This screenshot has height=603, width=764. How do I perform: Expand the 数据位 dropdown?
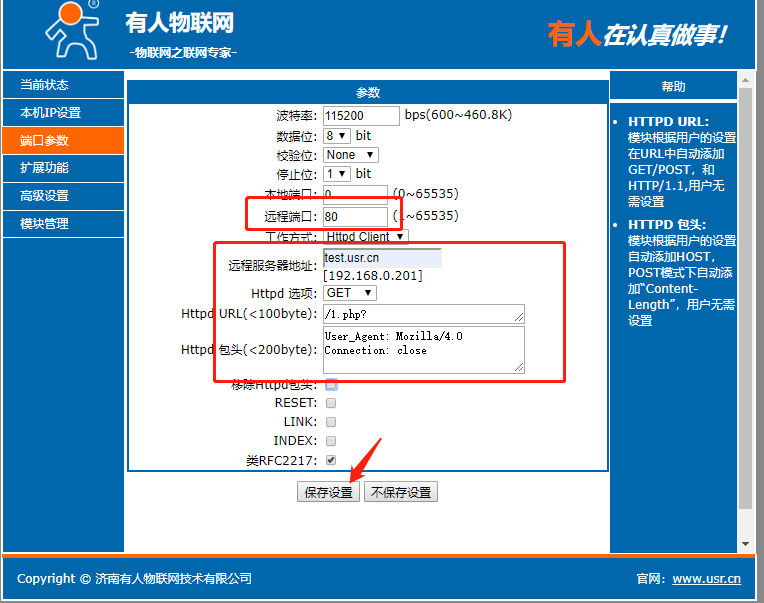pos(336,136)
